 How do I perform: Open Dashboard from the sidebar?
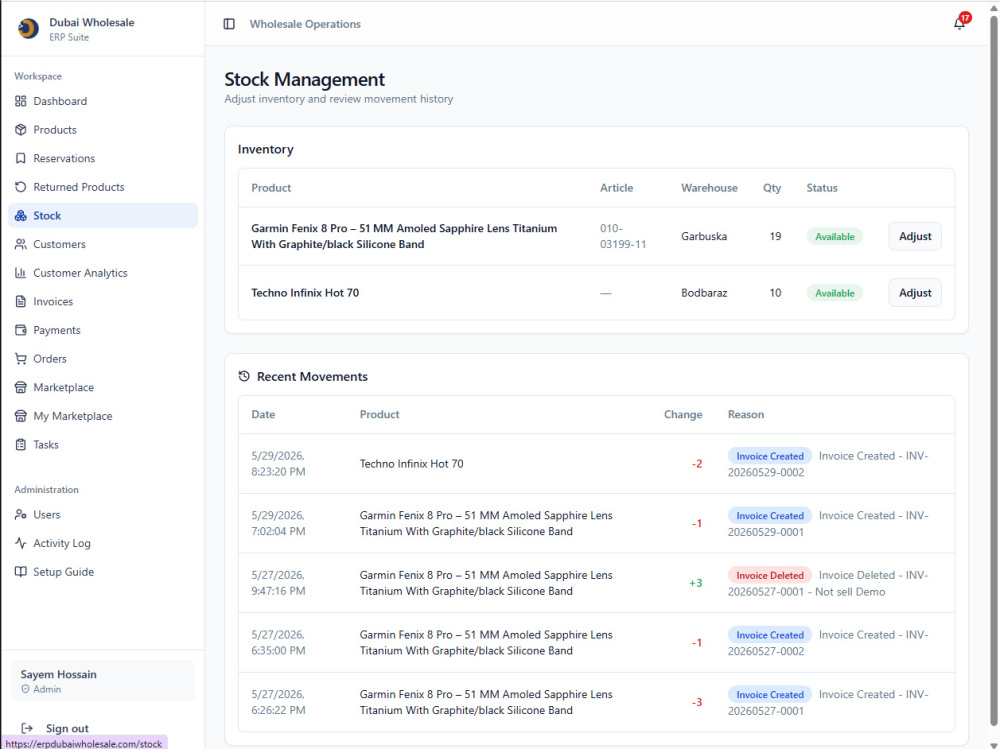pyautogui.click(x=103, y=101)
